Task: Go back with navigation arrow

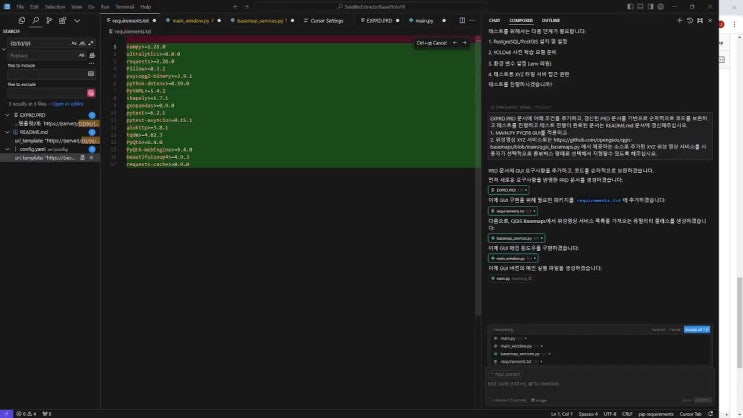Action: pyautogui.click(x=236, y=7)
